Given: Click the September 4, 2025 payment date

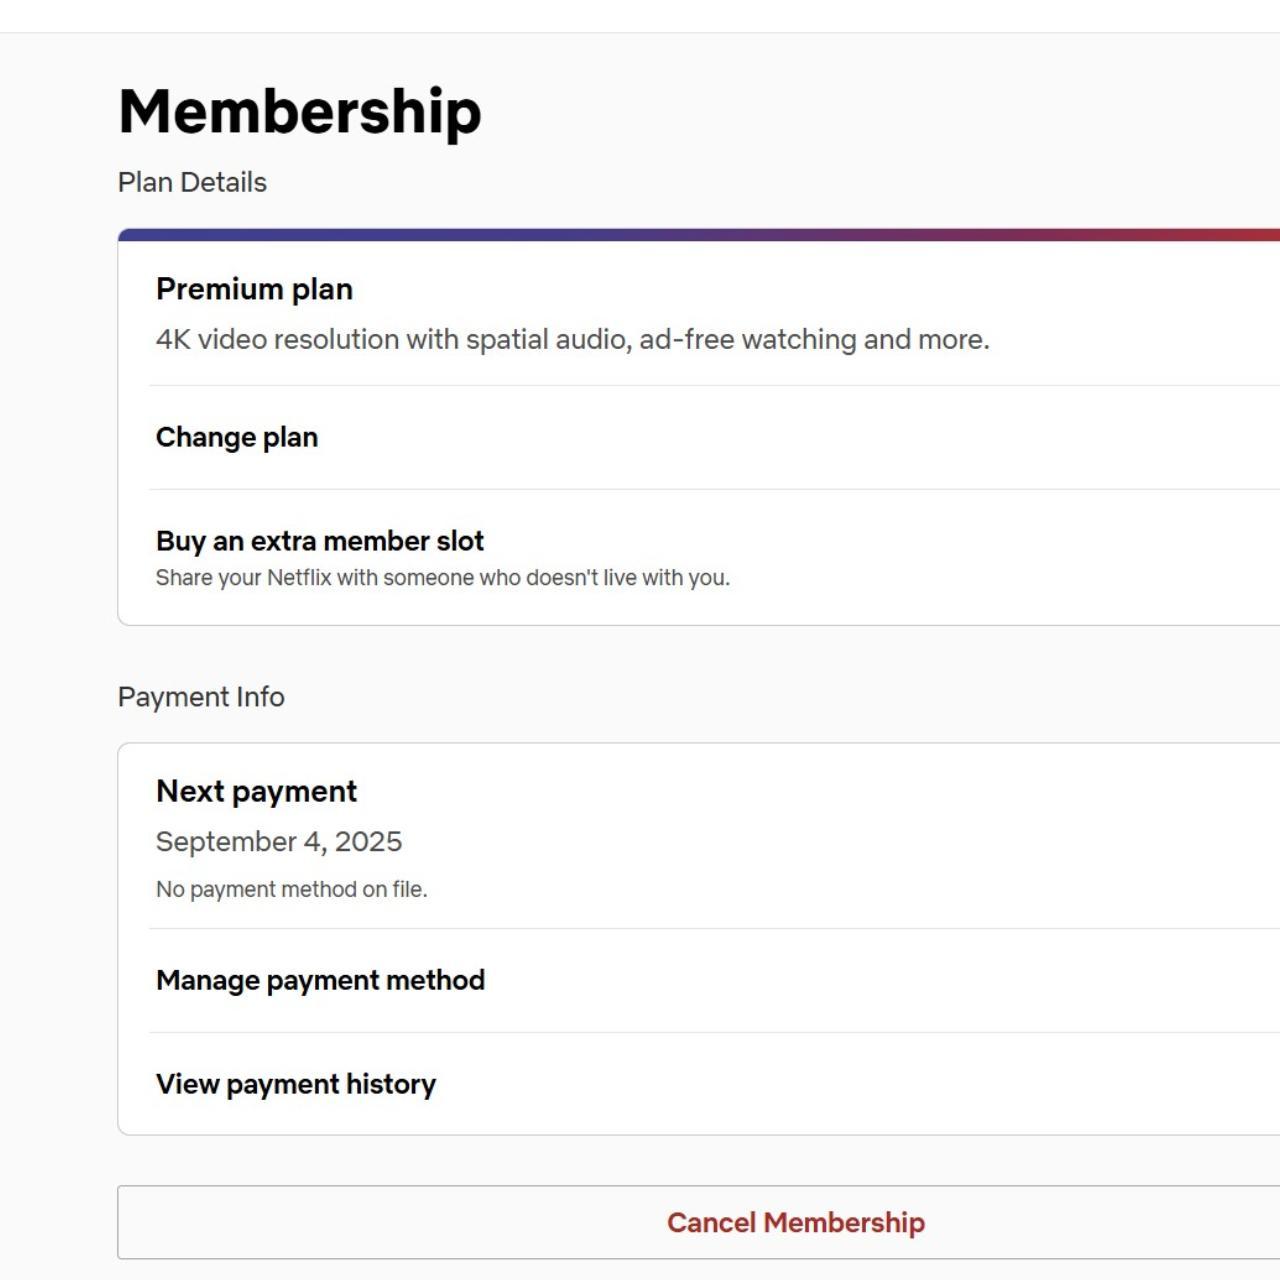Looking at the screenshot, I should (279, 841).
